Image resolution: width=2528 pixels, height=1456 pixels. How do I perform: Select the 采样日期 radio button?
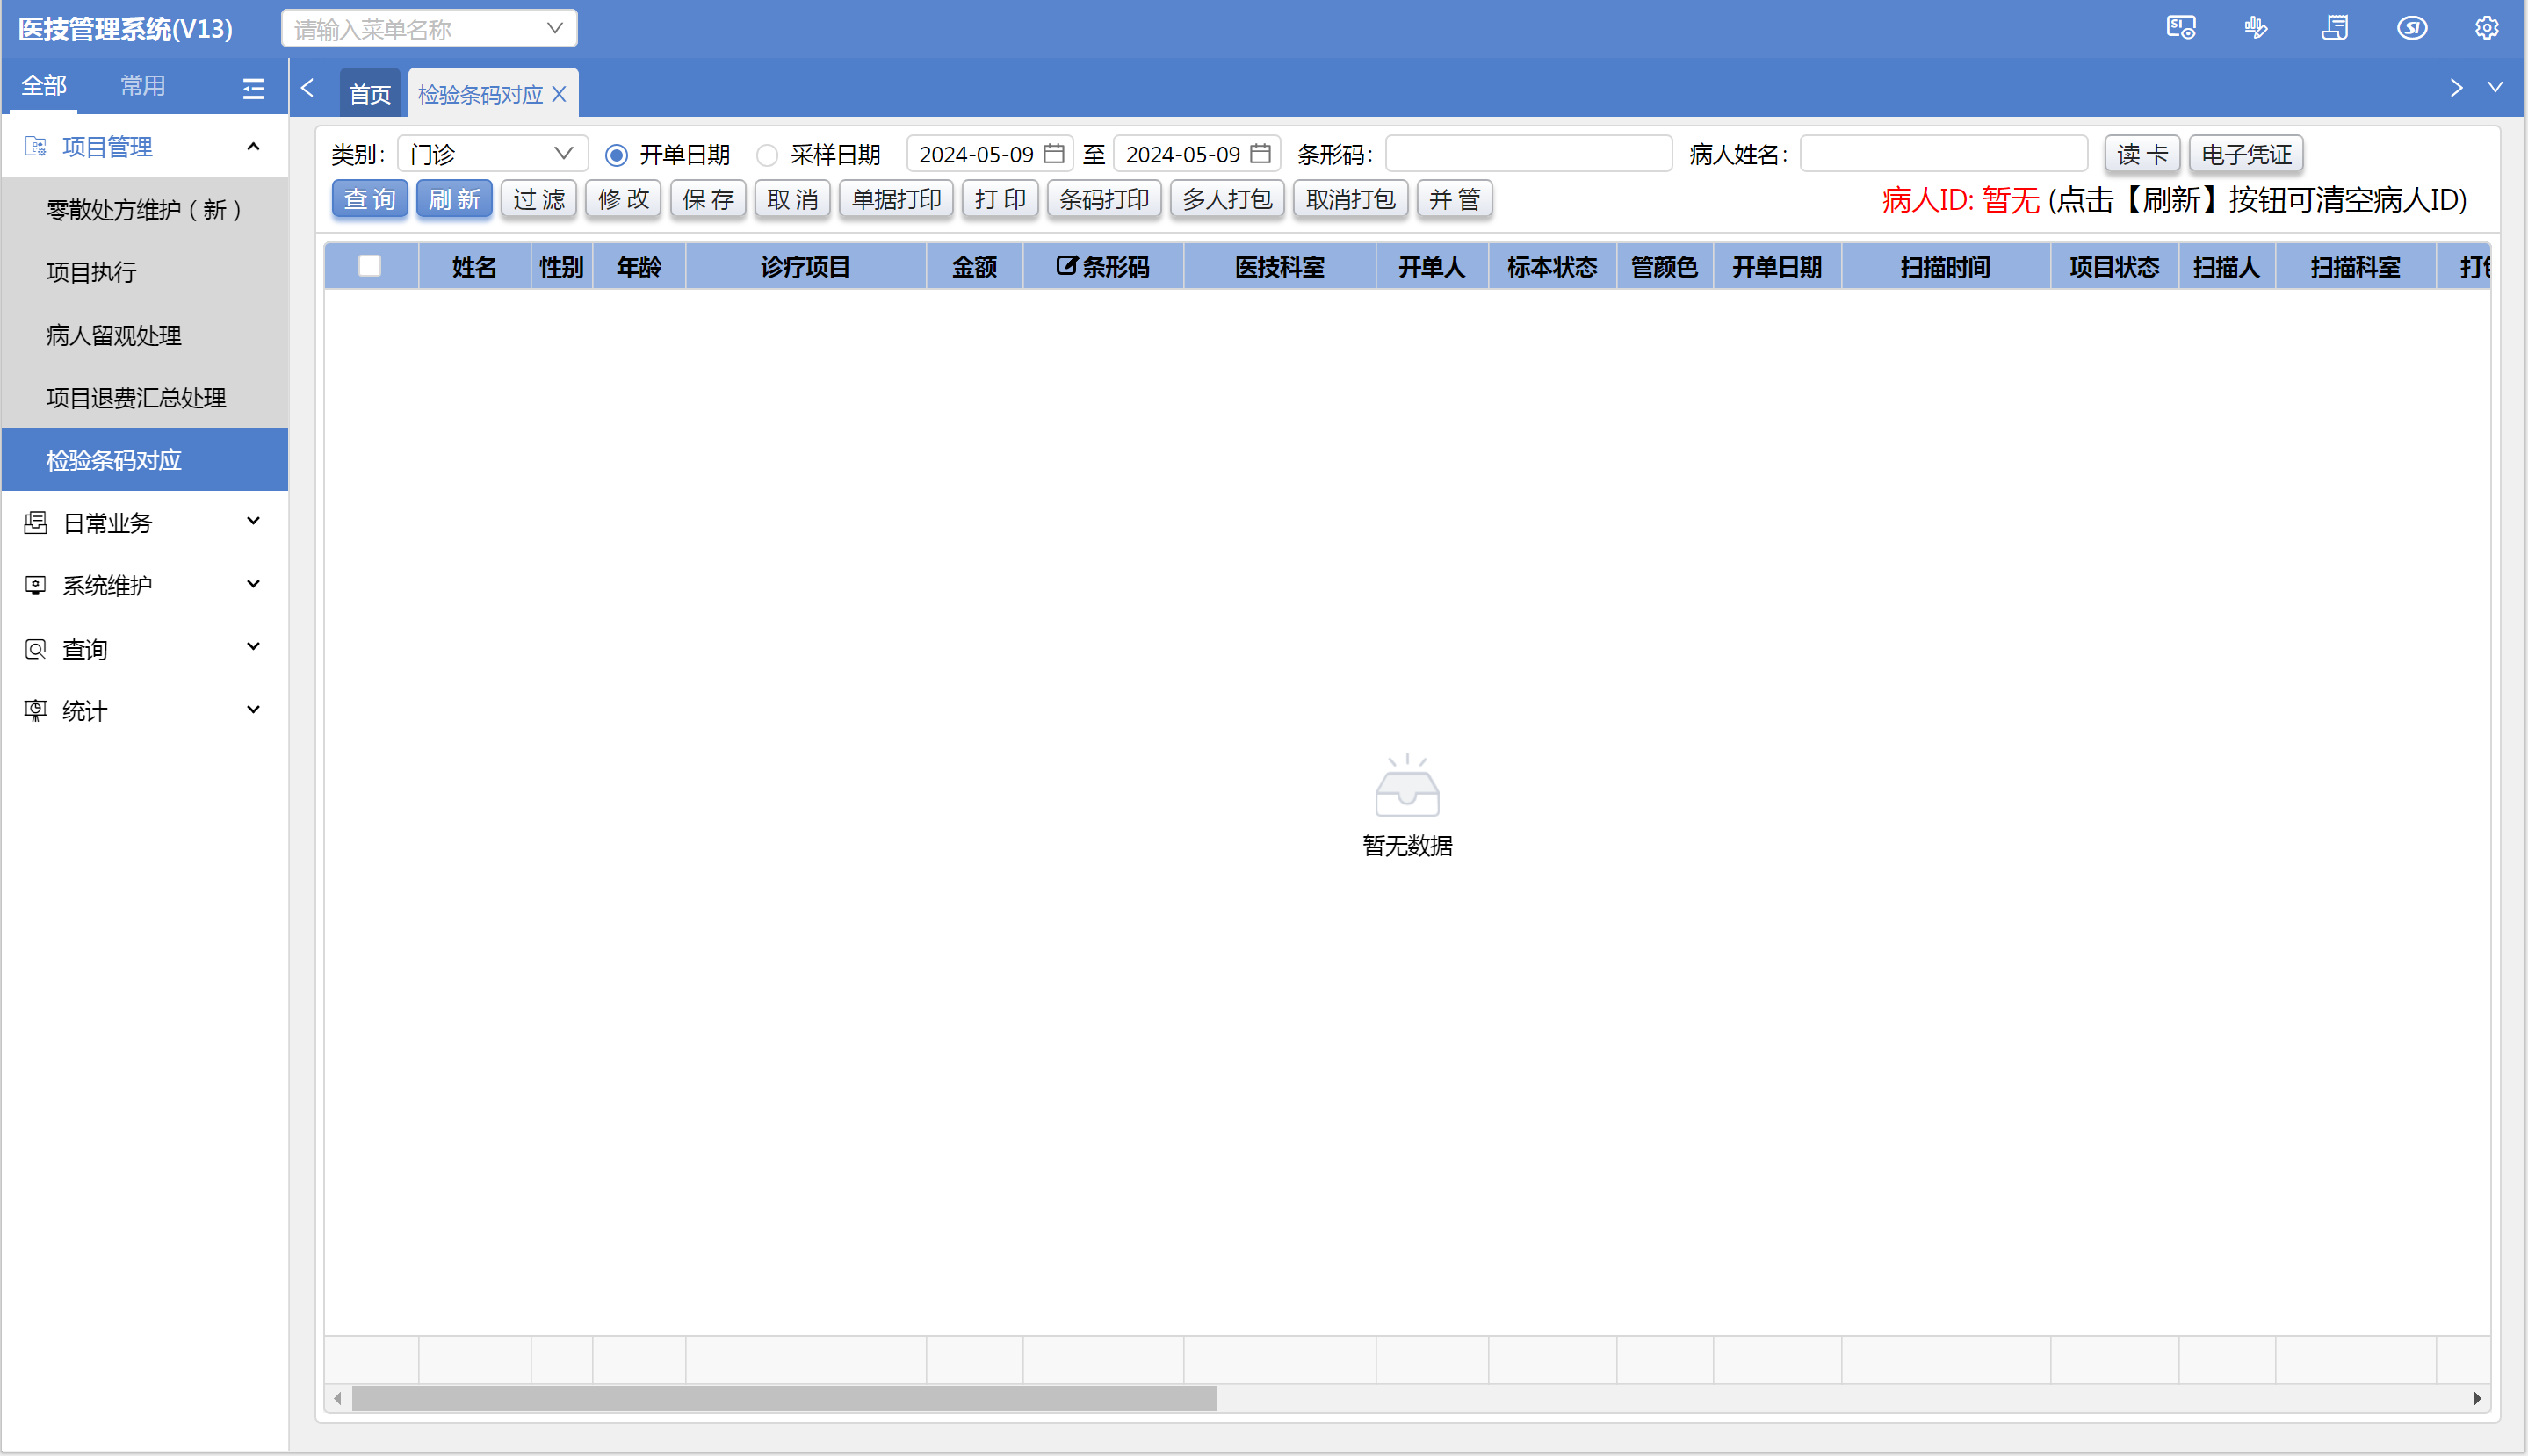coord(767,155)
